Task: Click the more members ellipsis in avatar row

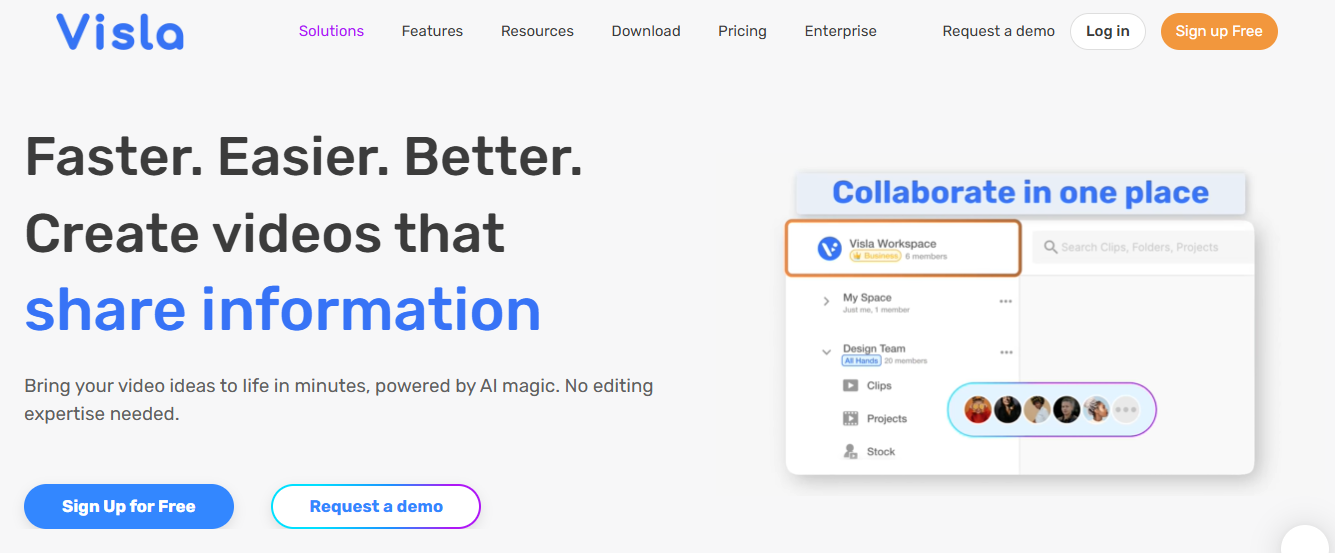Action: click(1126, 410)
